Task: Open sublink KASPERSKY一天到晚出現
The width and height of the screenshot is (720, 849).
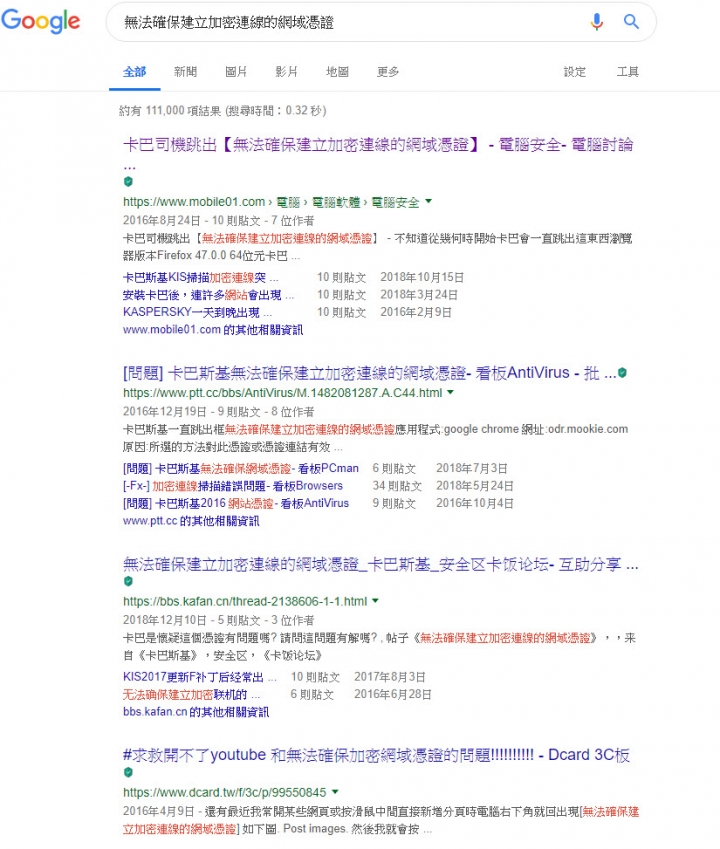Action: 197,312
